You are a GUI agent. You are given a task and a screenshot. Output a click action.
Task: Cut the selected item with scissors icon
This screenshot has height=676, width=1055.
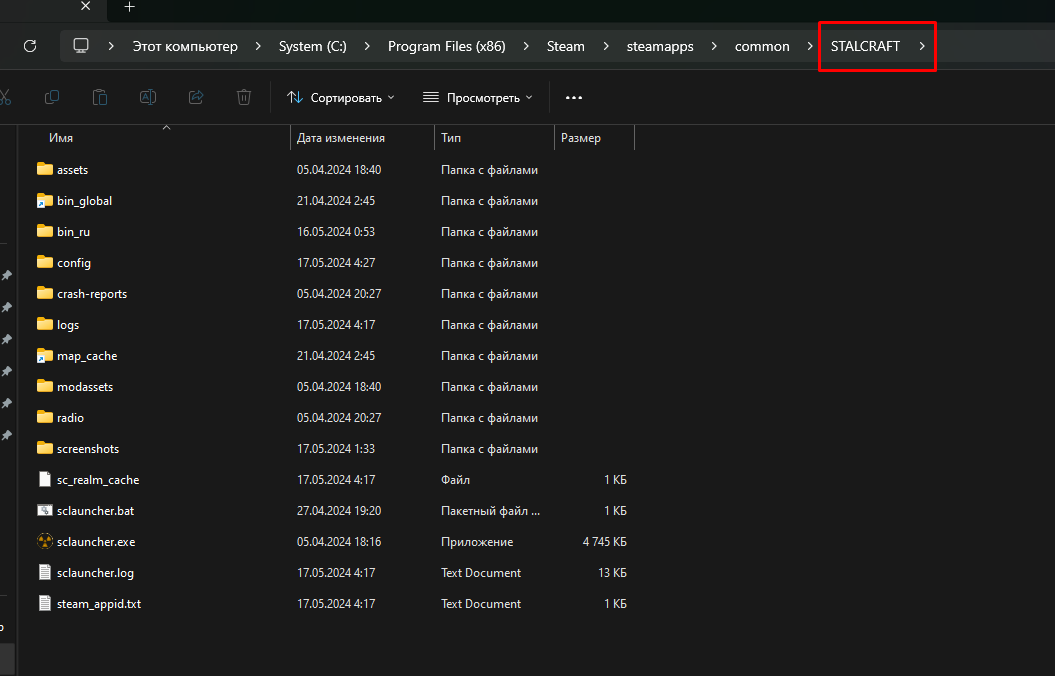coord(5,98)
